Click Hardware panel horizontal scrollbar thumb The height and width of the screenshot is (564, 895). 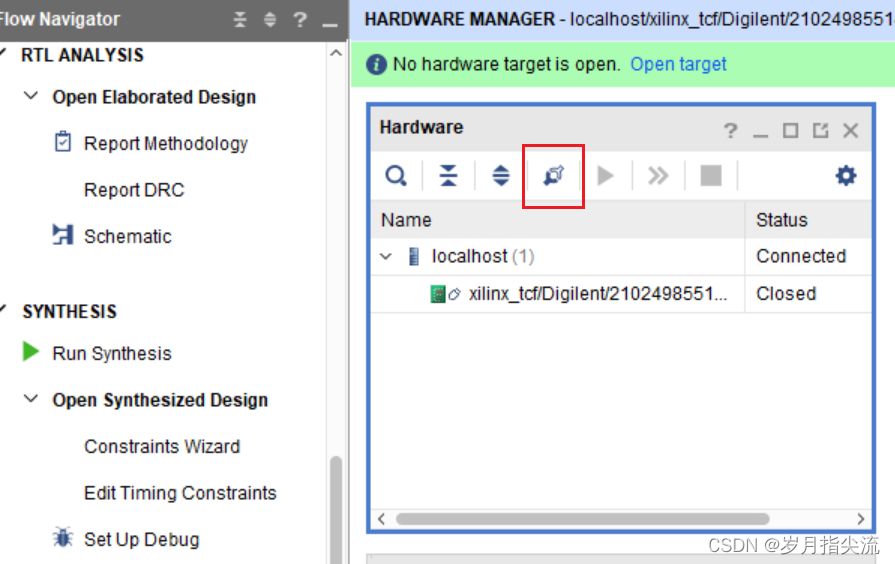(x=582, y=519)
